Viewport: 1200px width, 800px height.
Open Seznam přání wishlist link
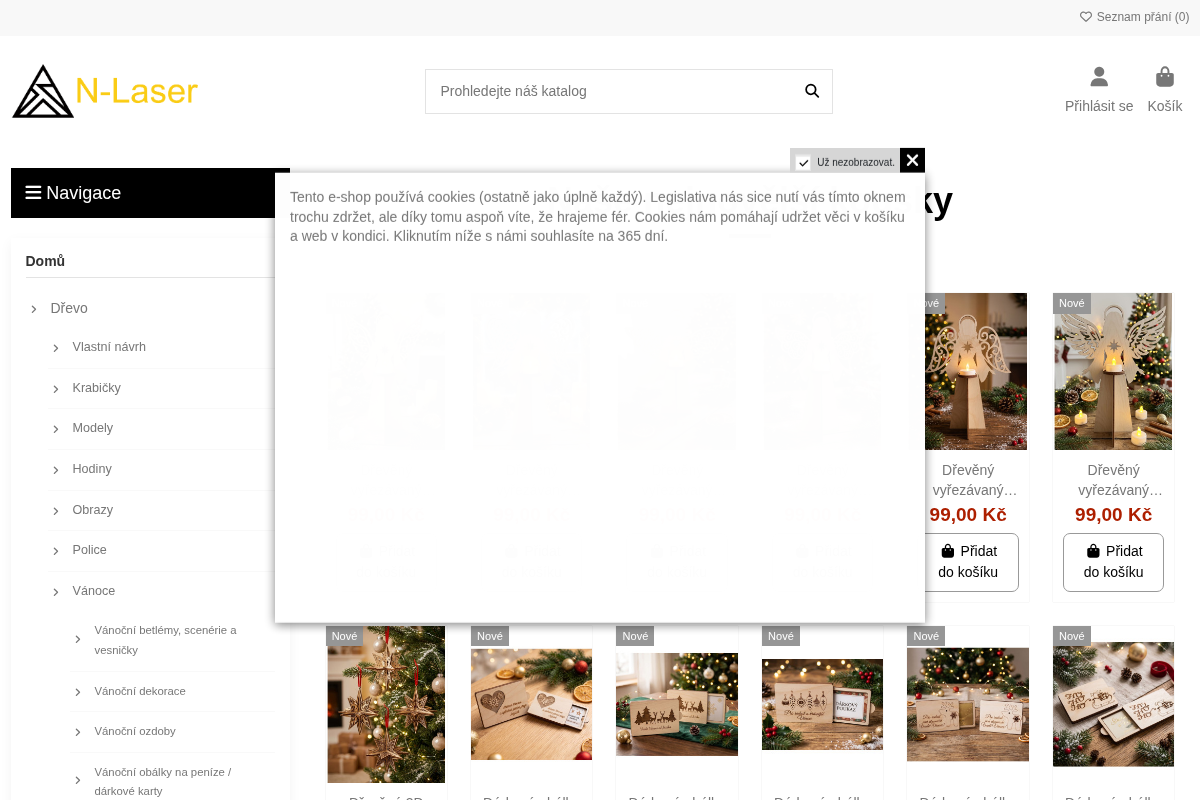click(1134, 17)
